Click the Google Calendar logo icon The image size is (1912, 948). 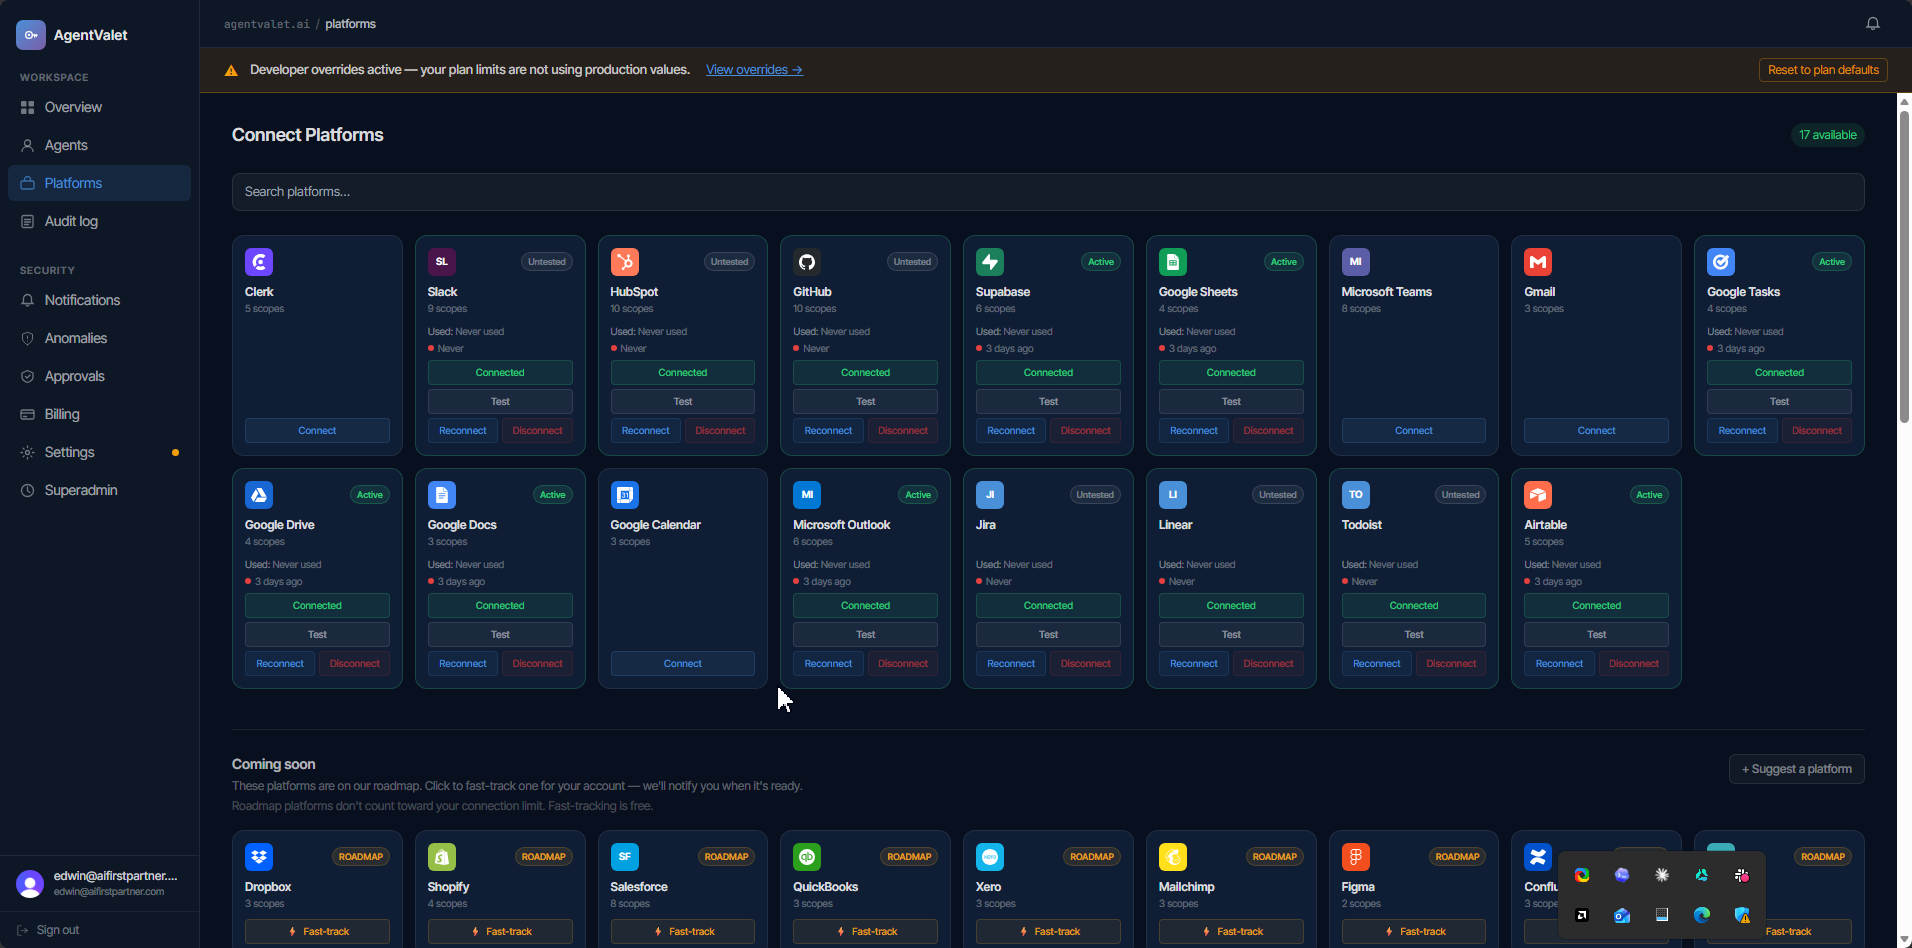[625, 495]
